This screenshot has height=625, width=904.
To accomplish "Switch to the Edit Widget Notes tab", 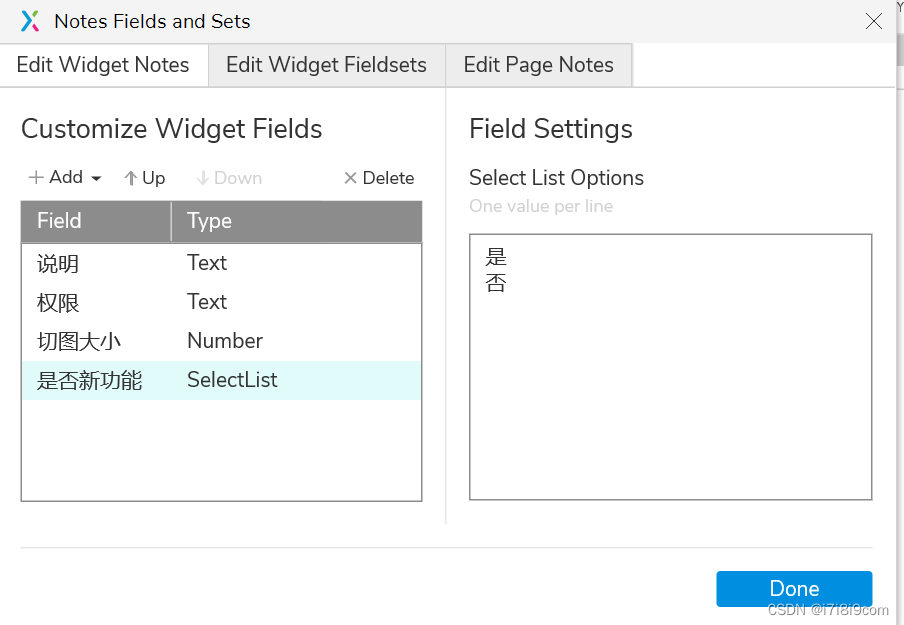I will click(x=103, y=65).
